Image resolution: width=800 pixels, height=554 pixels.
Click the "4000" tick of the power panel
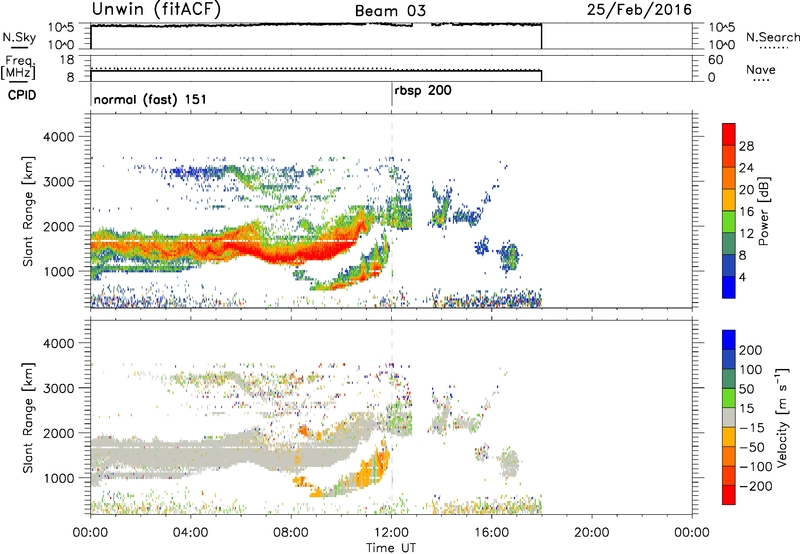[x=58, y=137]
